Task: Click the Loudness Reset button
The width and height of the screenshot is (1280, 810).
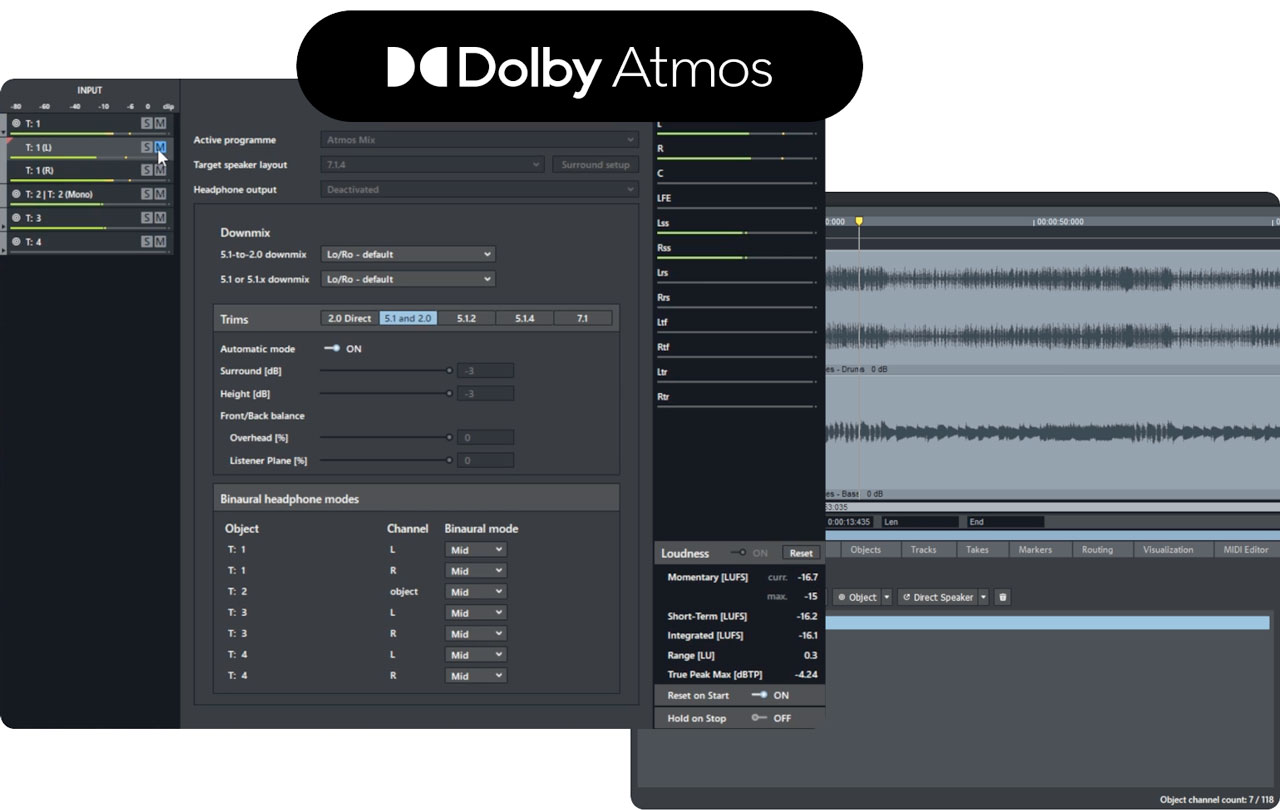Action: pos(801,553)
